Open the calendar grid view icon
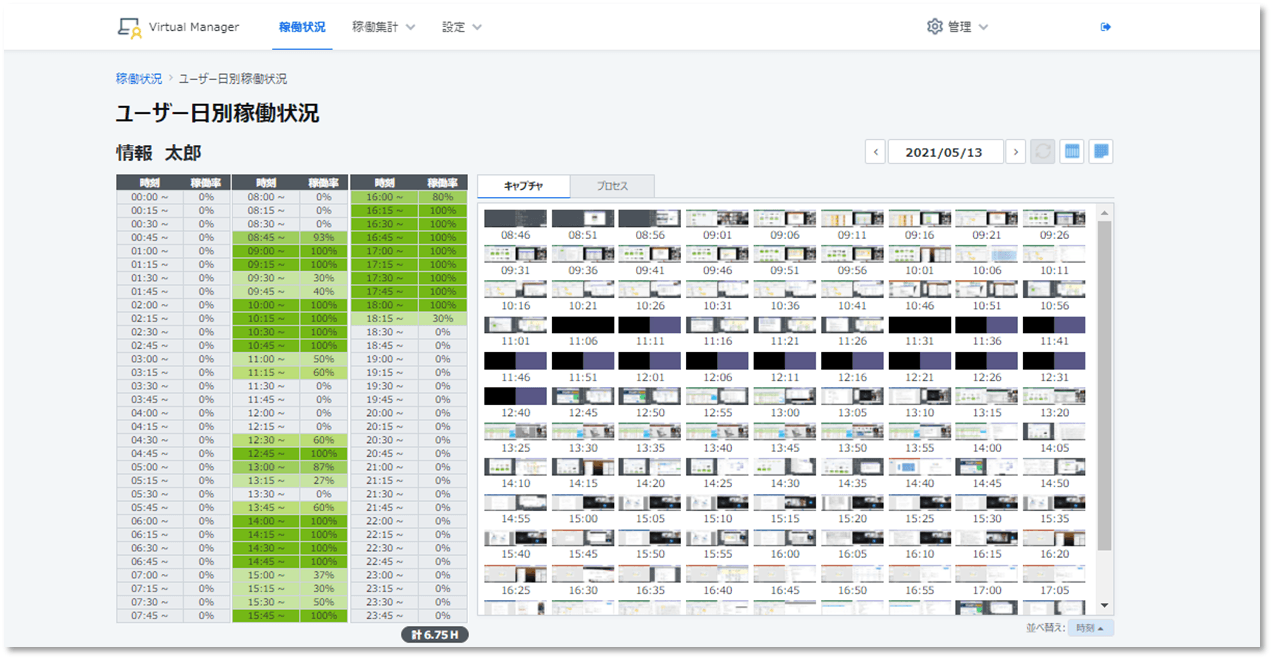The image size is (1273, 660). (x=1071, y=152)
